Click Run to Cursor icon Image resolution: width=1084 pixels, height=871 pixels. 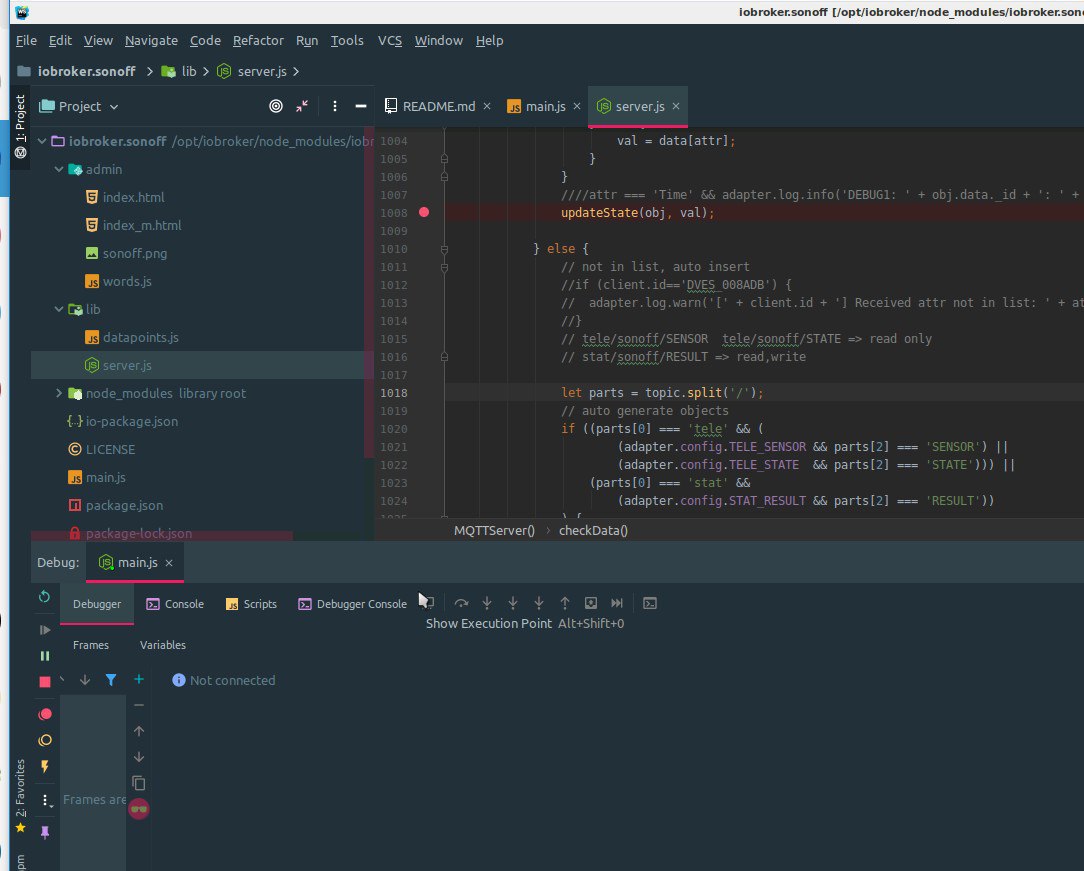tap(617, 603)
